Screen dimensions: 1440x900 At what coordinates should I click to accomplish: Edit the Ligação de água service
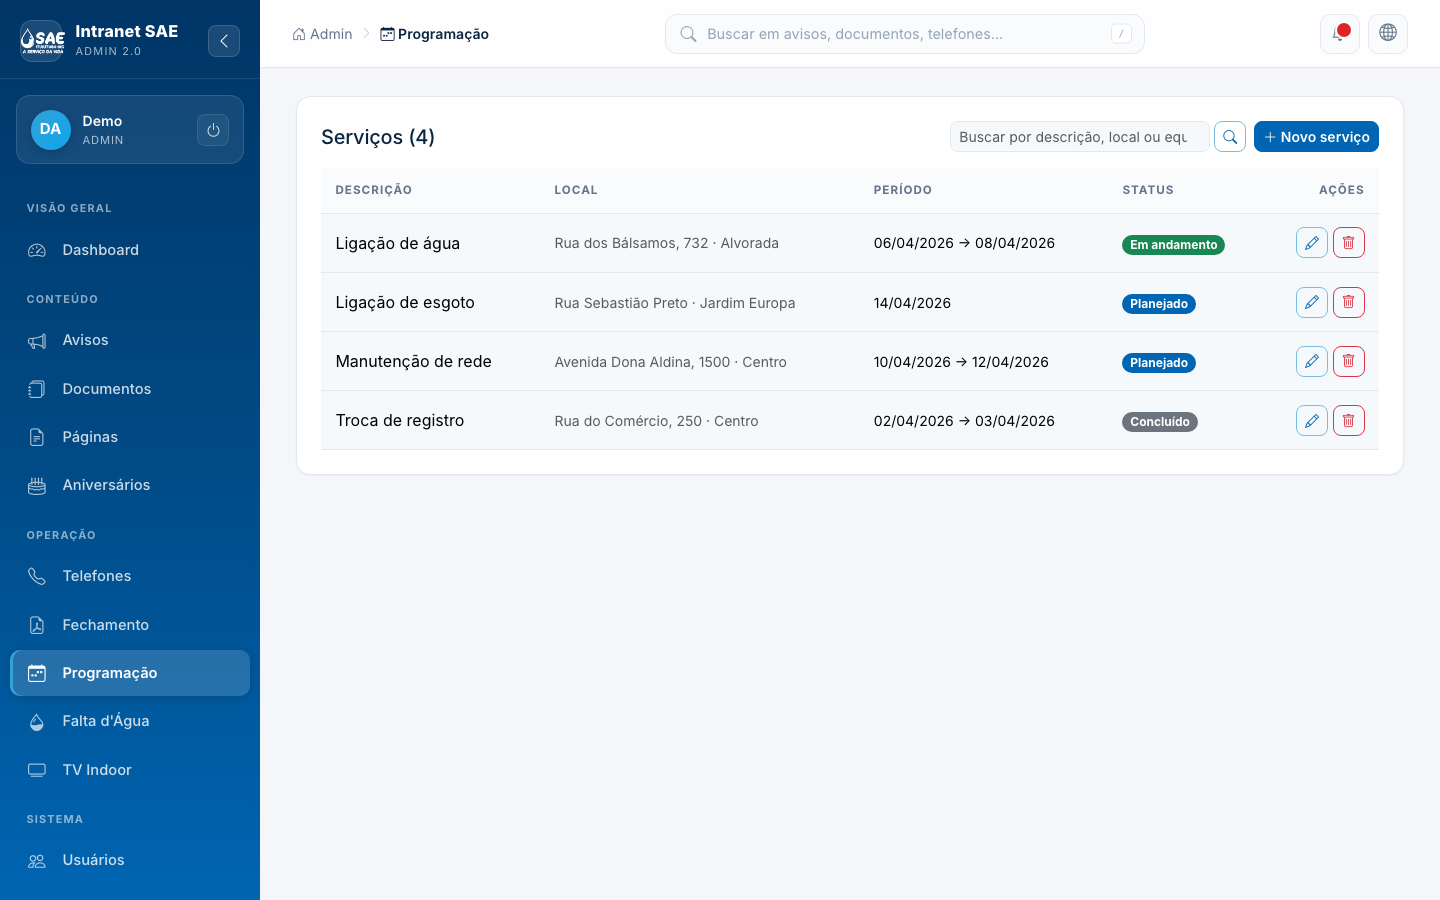pyautogui.click(x=1312, y=243)
